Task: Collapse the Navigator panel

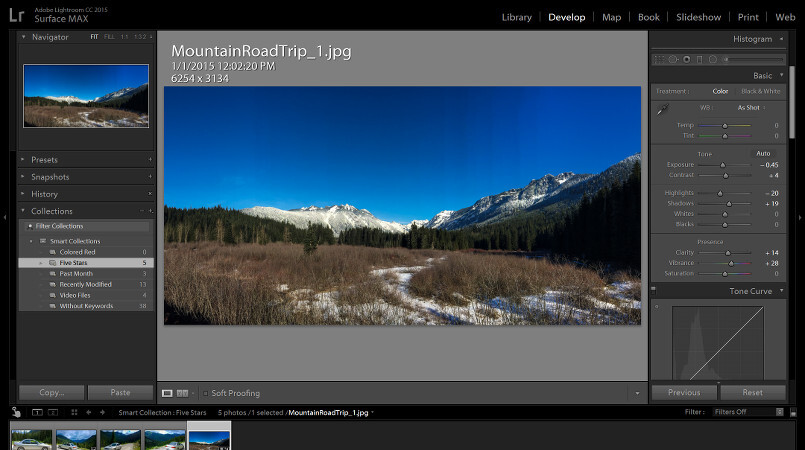Action: coord(23,37)
